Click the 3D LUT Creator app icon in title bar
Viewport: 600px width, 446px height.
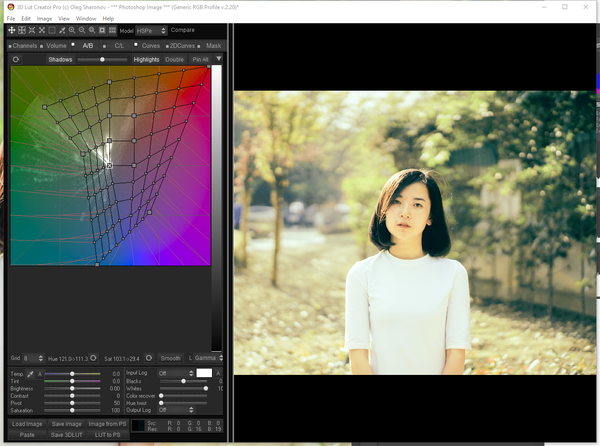click(x=11, y=7)
